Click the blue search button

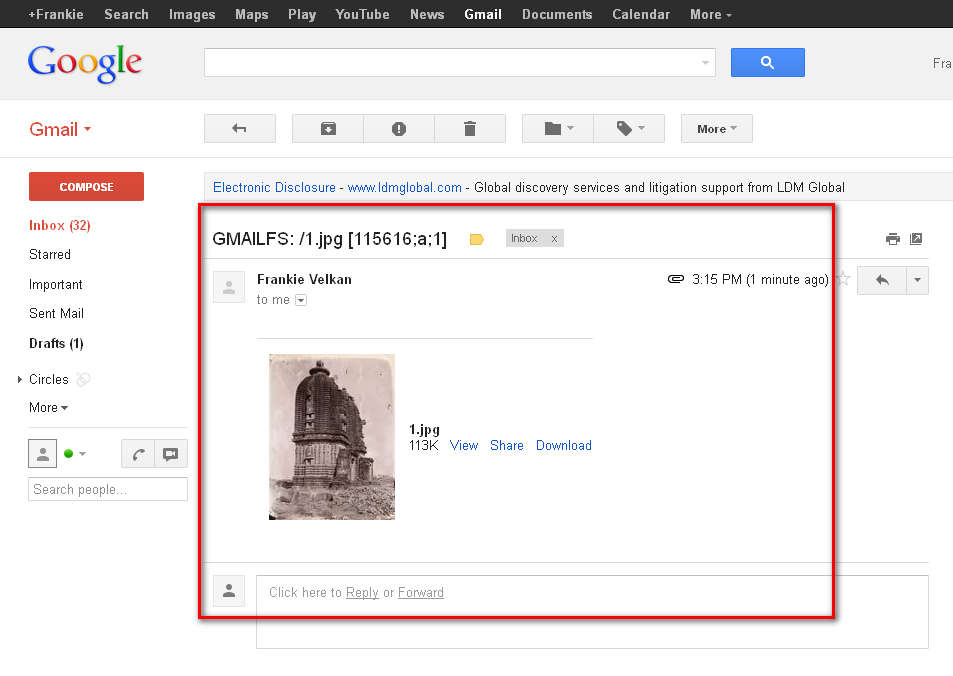(x=768, y=63)
